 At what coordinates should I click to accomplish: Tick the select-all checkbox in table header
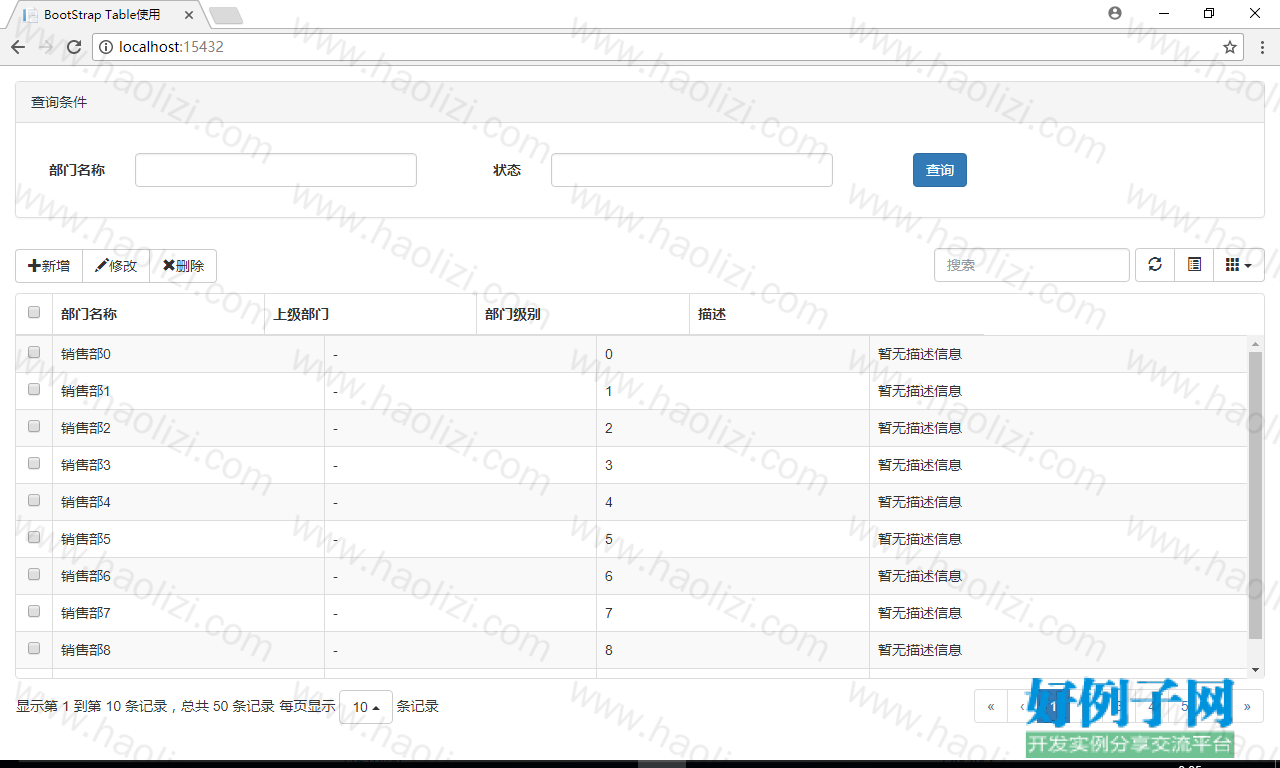point(34,312)
